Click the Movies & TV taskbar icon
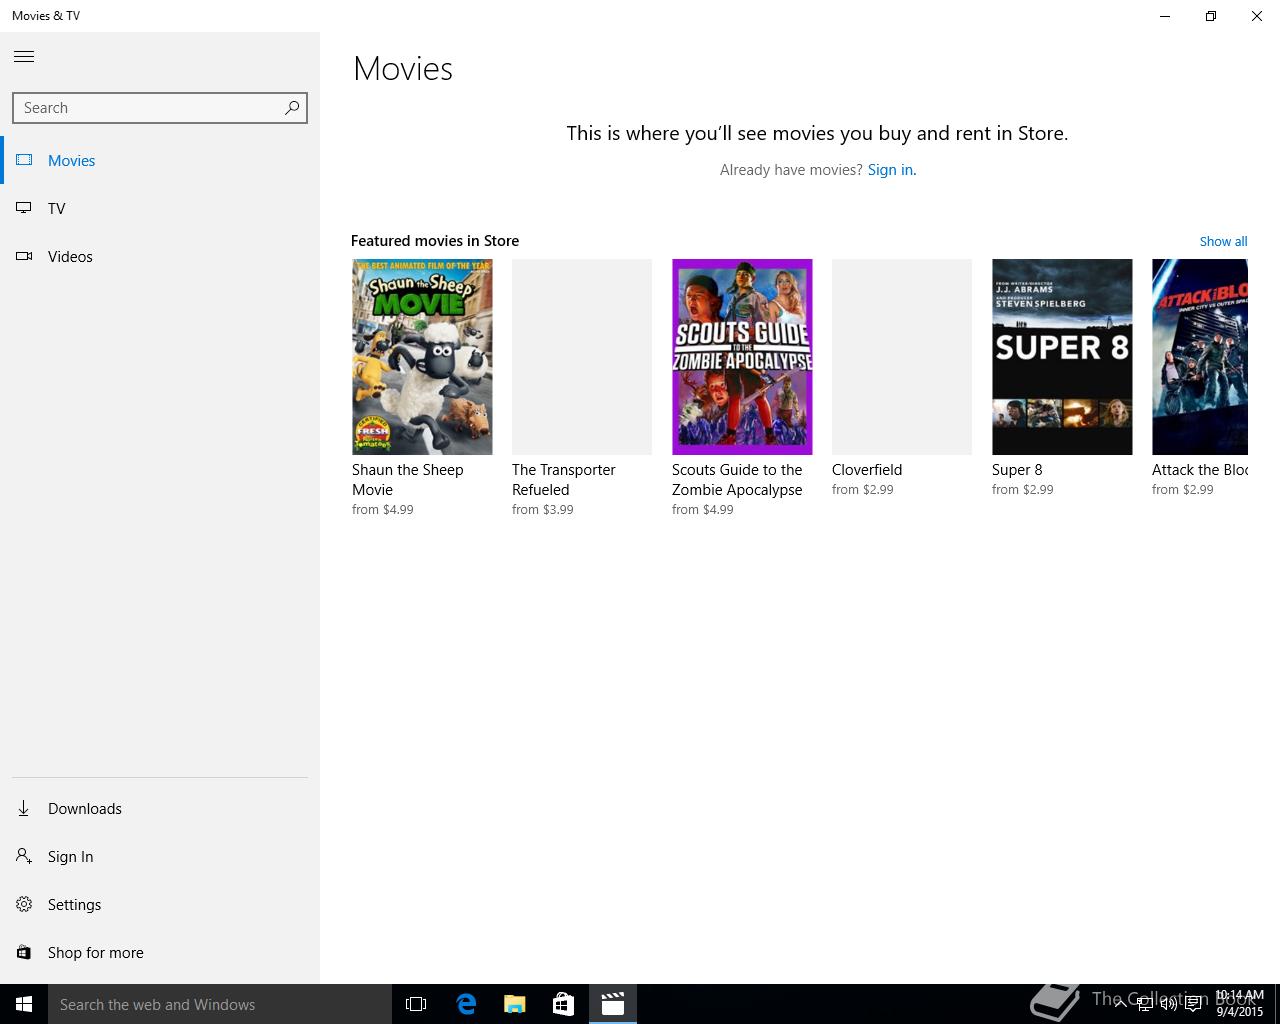Screen dimensions: 1280x1024 coord(613,1004)
